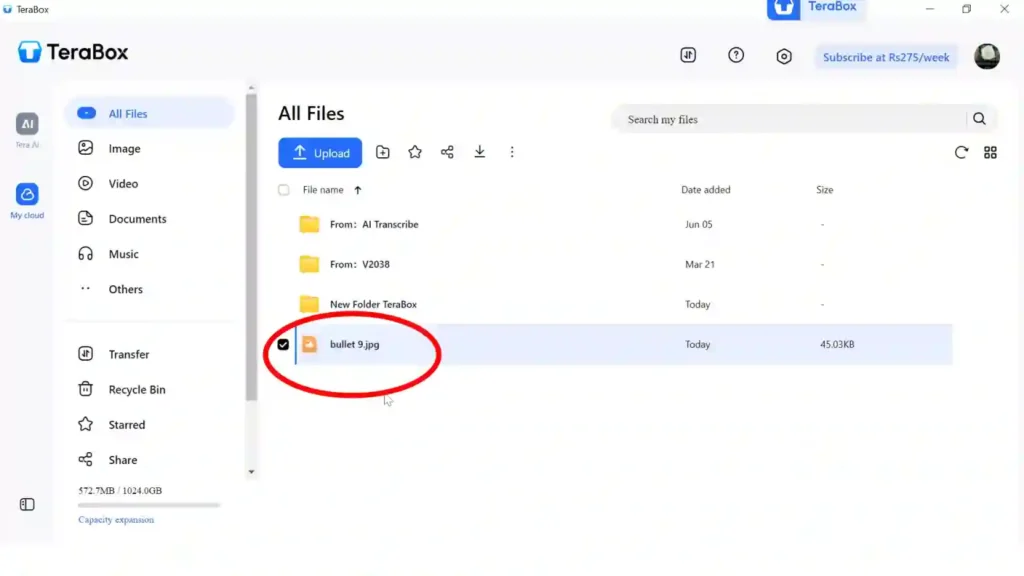Switch to grid view layout
Screen dimensions: 1024x576
(990, 152)
